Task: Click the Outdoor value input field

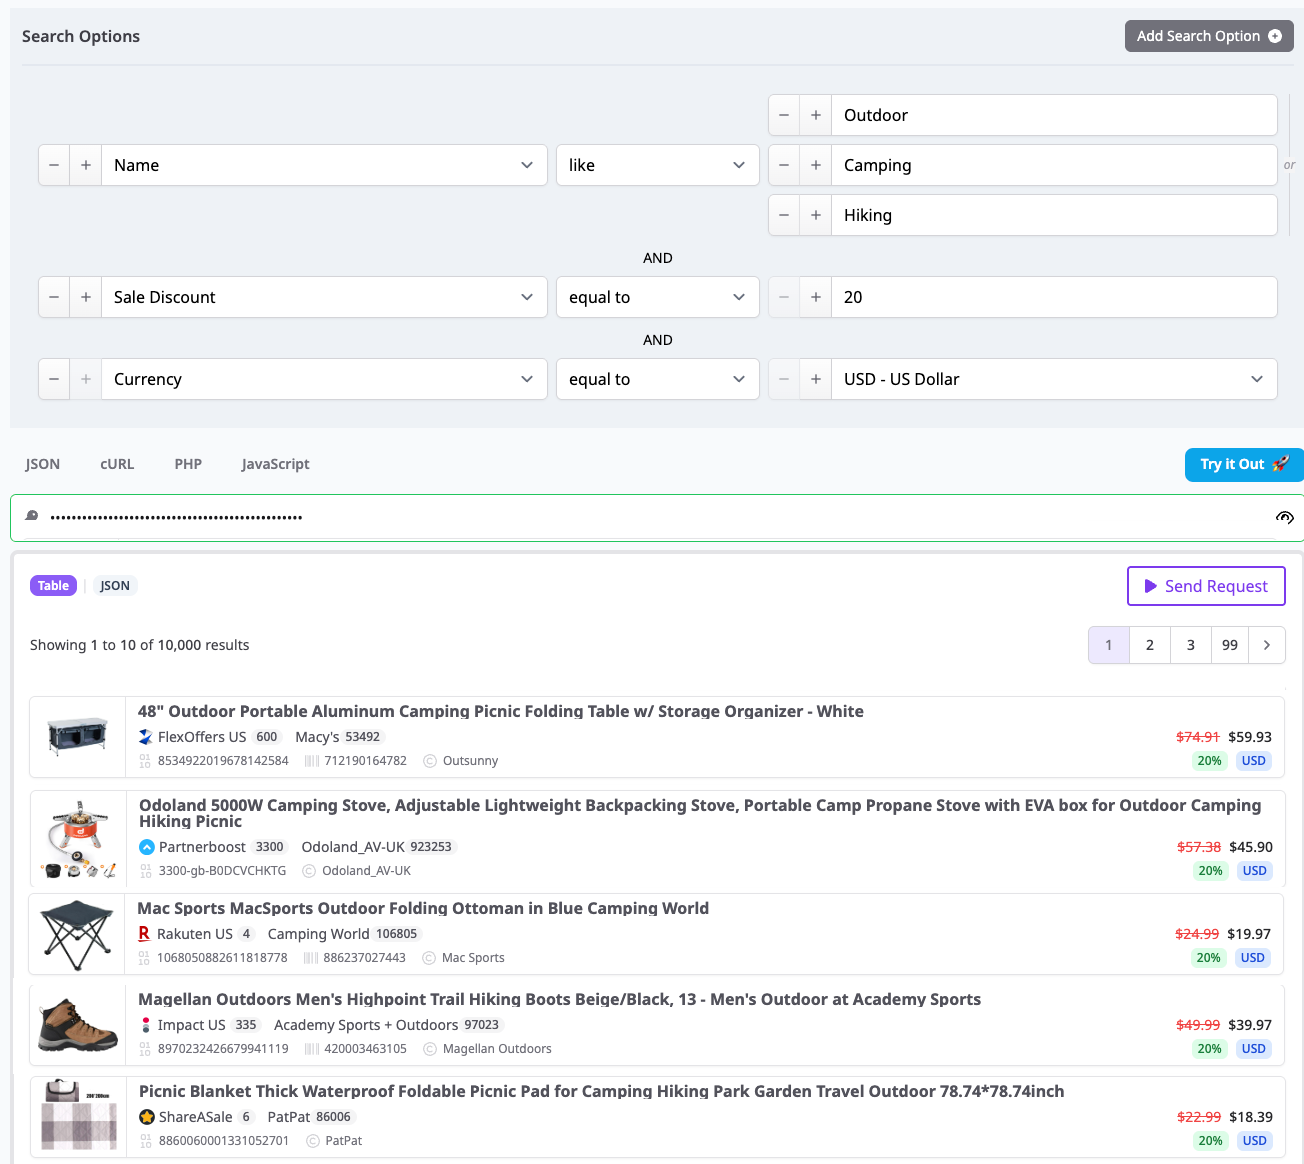Action: point(1054,115)
